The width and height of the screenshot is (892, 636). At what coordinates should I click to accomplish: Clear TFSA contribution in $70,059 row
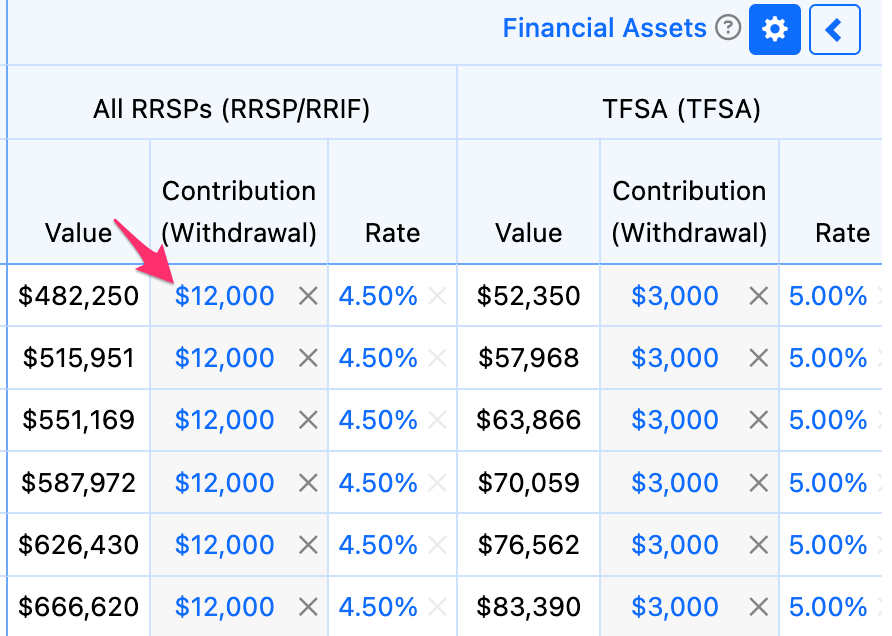click(758, 482)
